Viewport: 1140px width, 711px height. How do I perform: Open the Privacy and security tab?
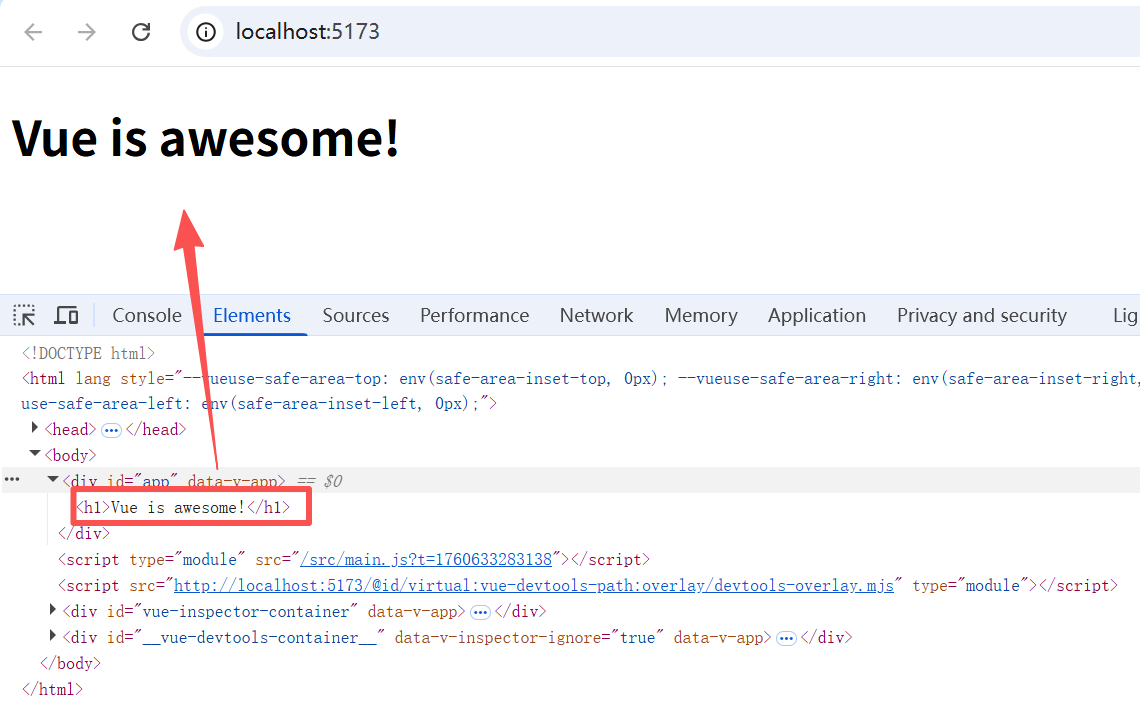(x=982, y=316)
